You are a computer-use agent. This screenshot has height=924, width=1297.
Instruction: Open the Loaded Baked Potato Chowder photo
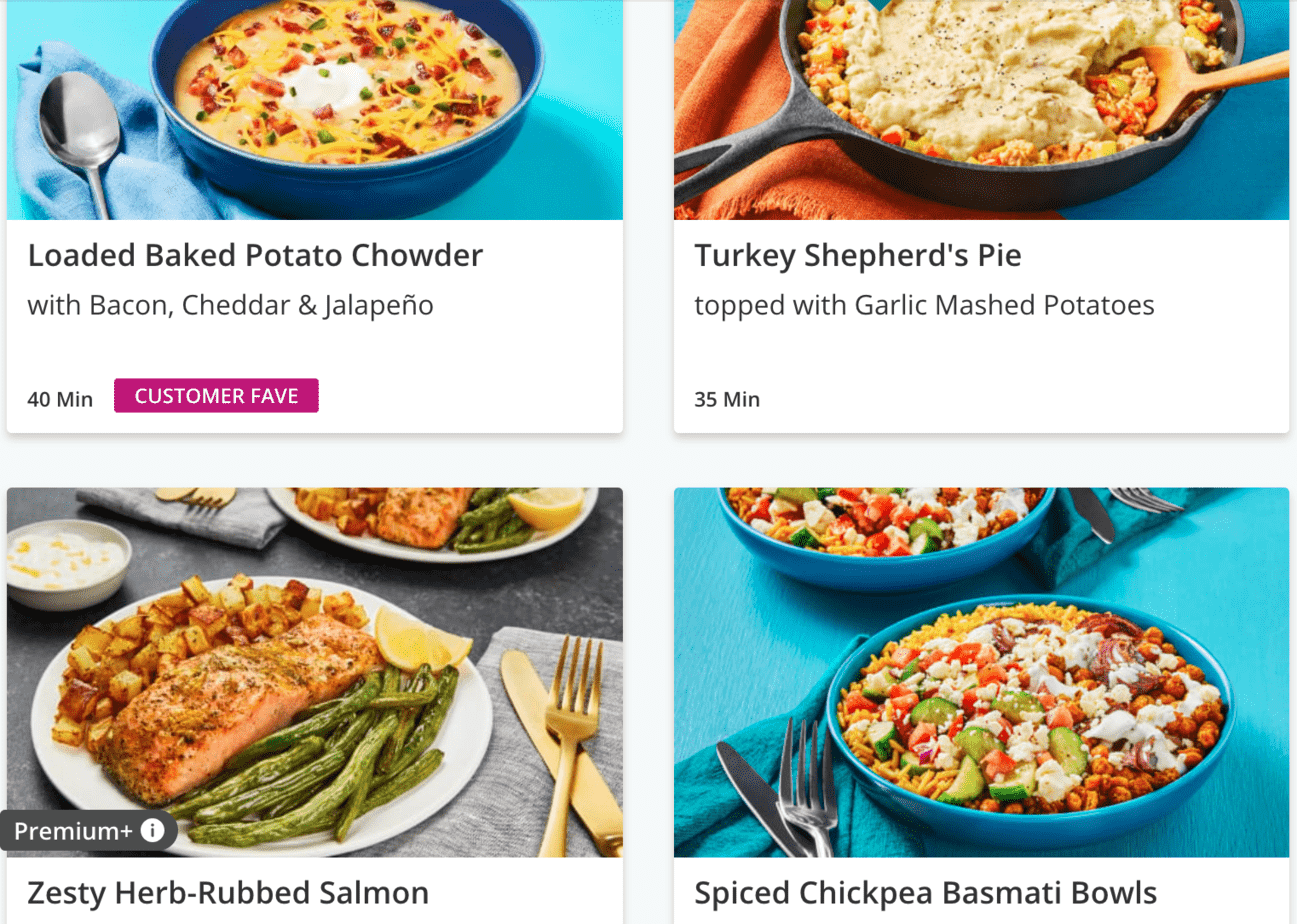[315, 110]
